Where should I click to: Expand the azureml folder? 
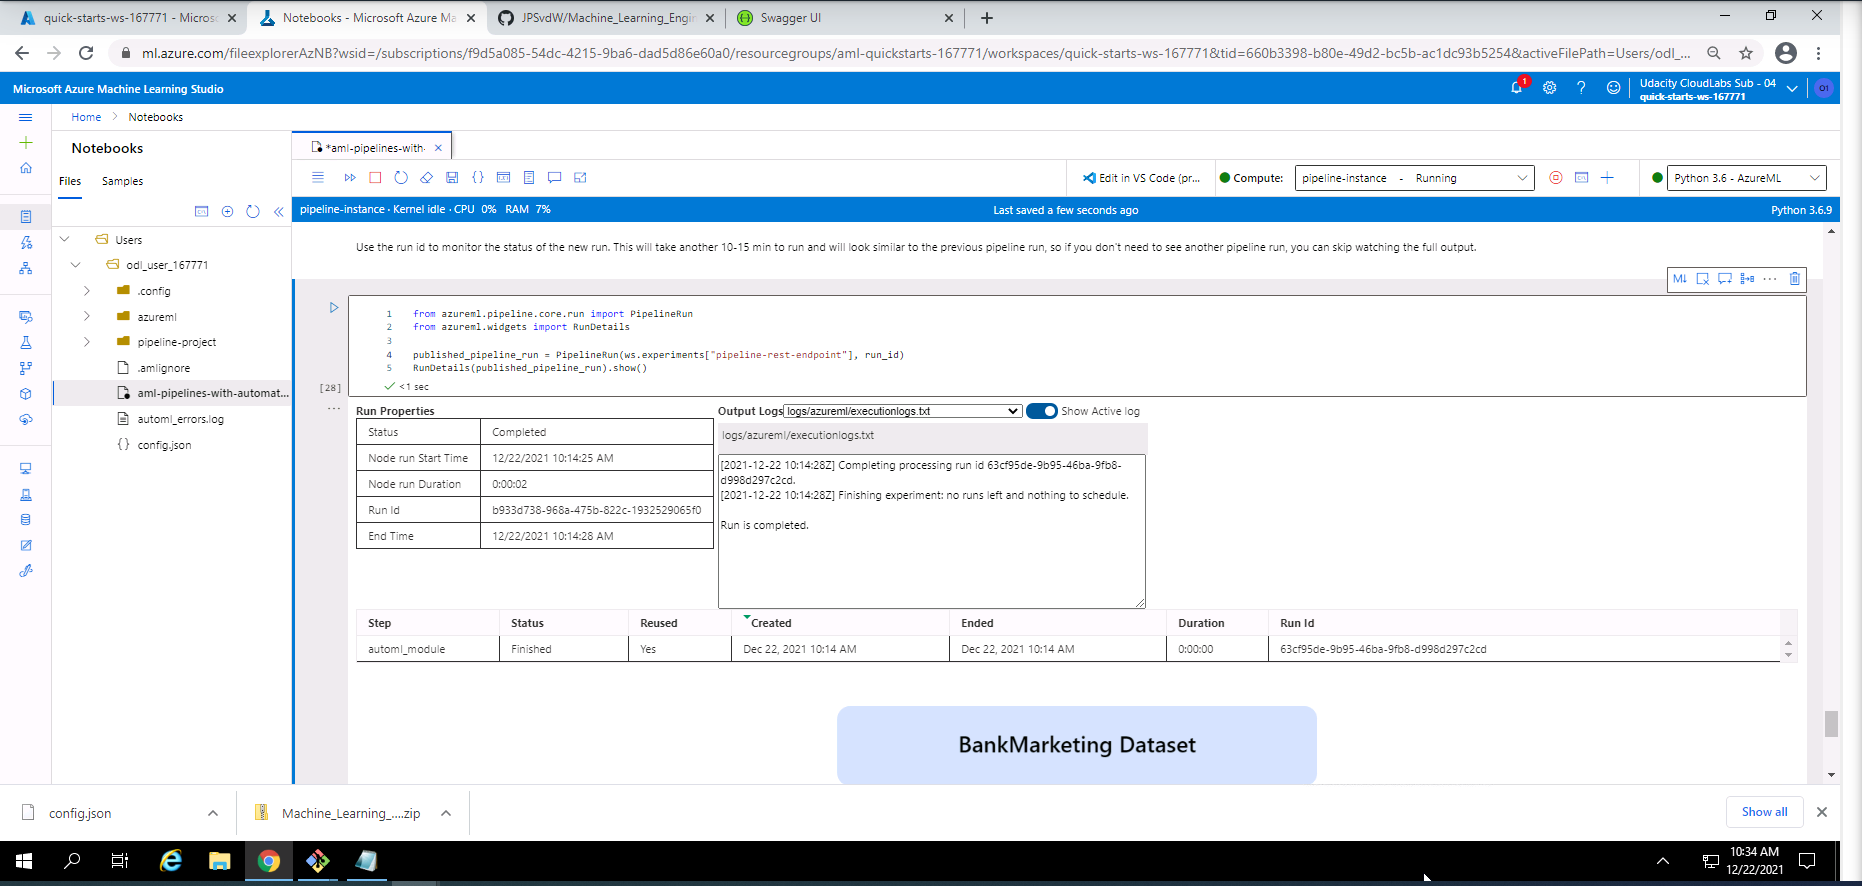pos(87,316)
